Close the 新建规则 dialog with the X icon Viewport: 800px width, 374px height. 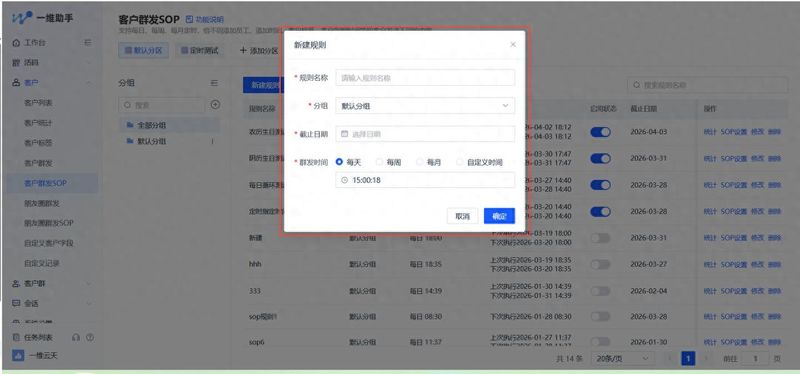pyautogui.click(x=513, y=44)
